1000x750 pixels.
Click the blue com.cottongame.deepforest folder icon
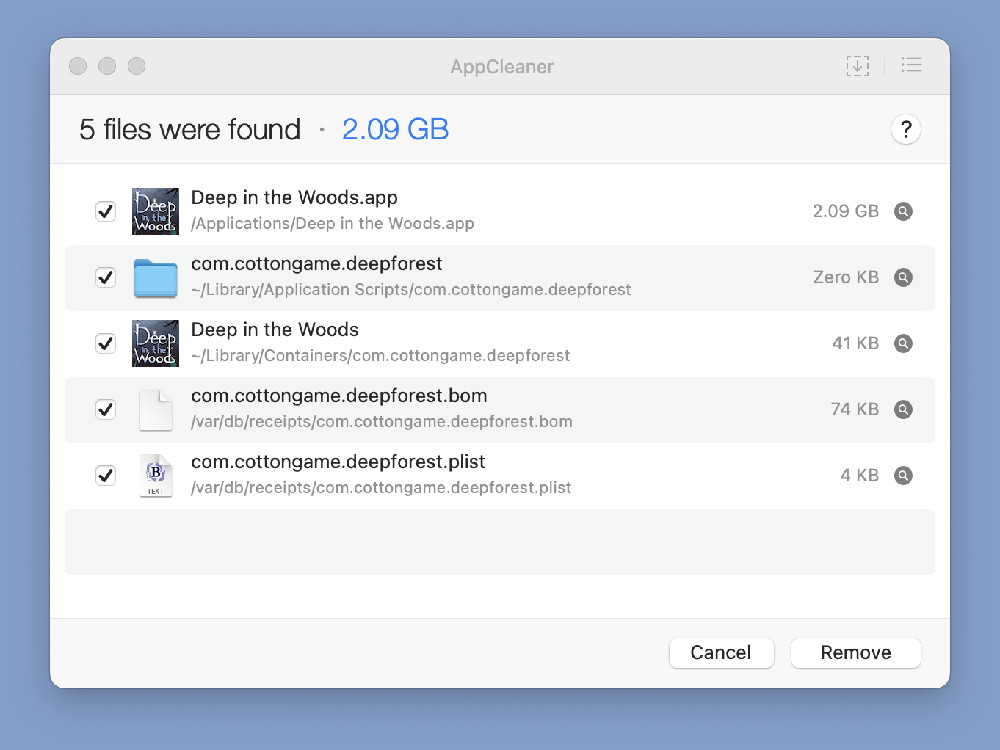155,278
